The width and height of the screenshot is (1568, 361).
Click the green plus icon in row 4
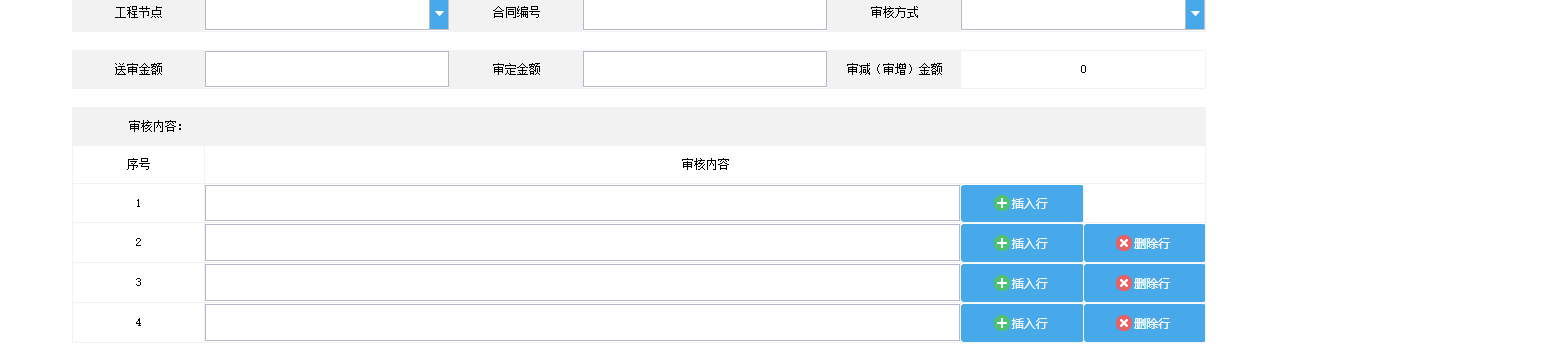(1001, 323)
